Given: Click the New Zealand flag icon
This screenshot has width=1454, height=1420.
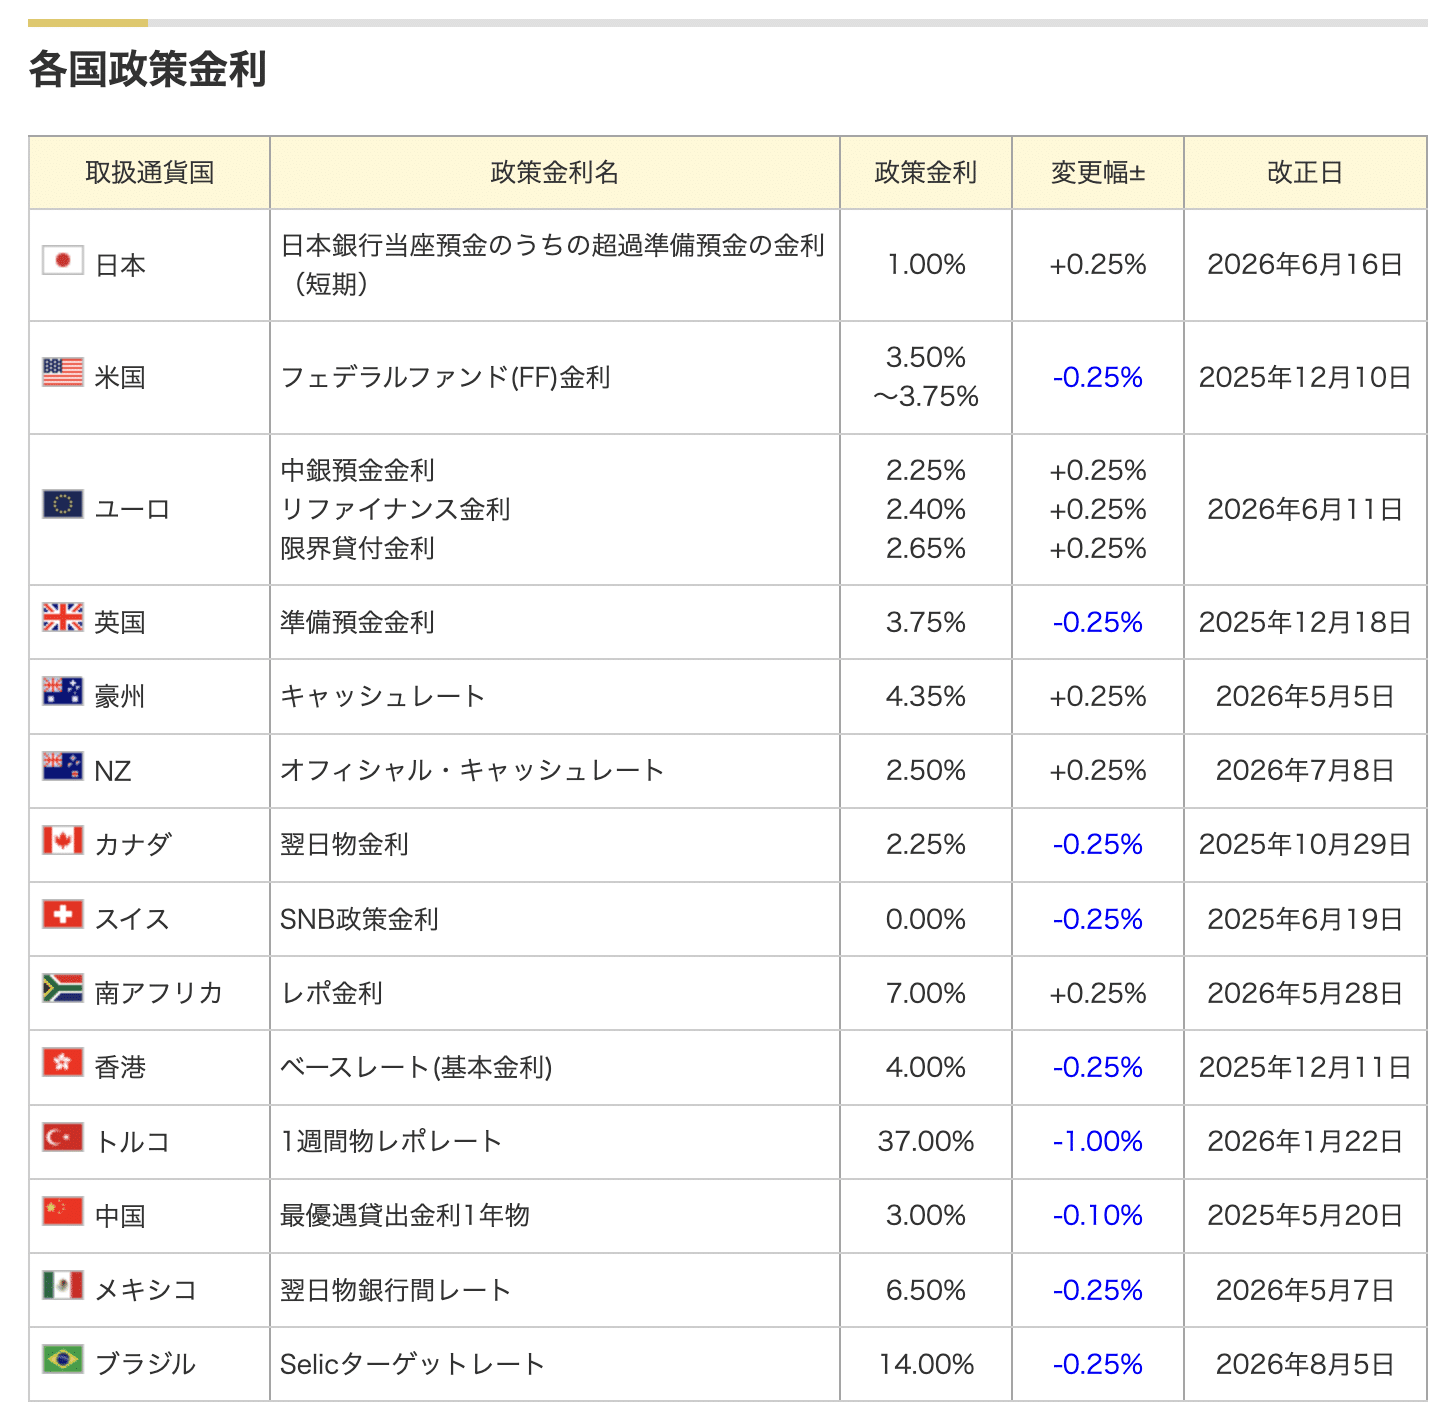Looking at the screenshot, I should 63,766.
